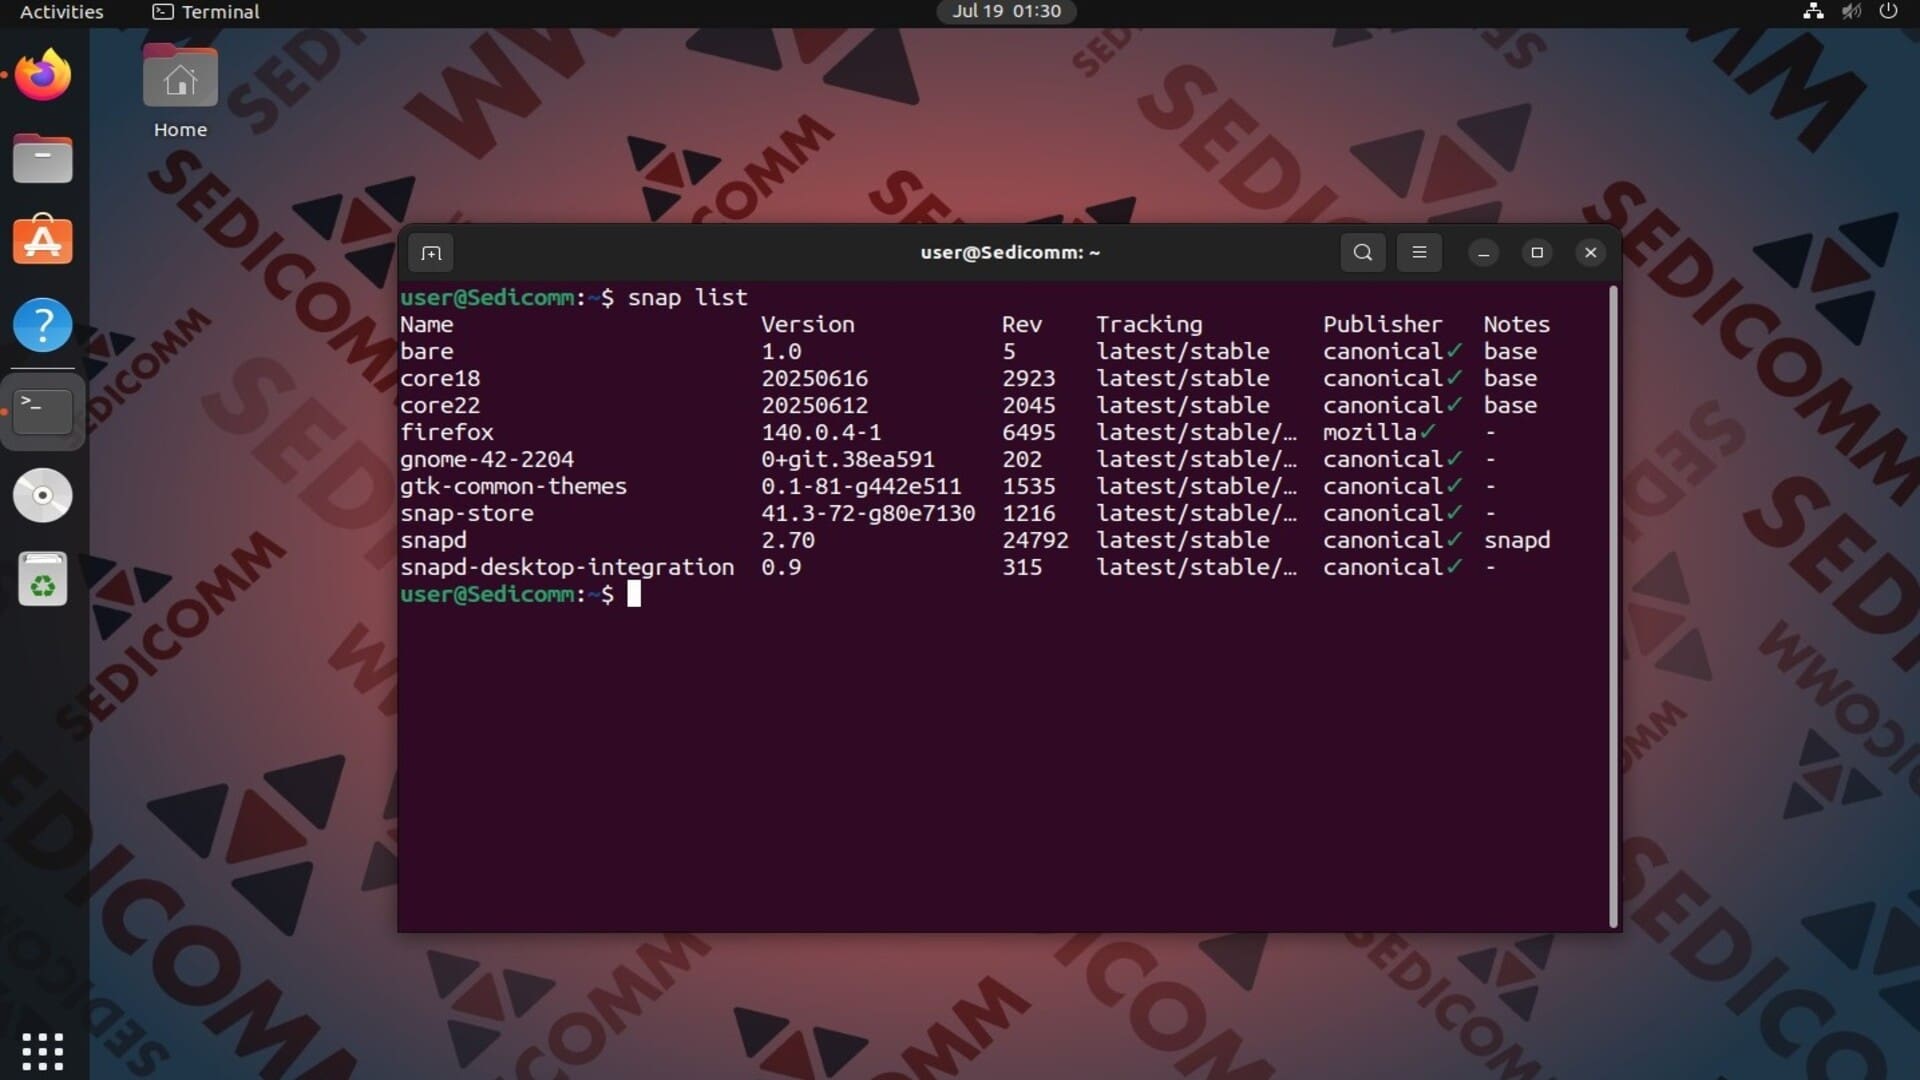
Task: Click the 'firefox' package name
Action: 447,433
